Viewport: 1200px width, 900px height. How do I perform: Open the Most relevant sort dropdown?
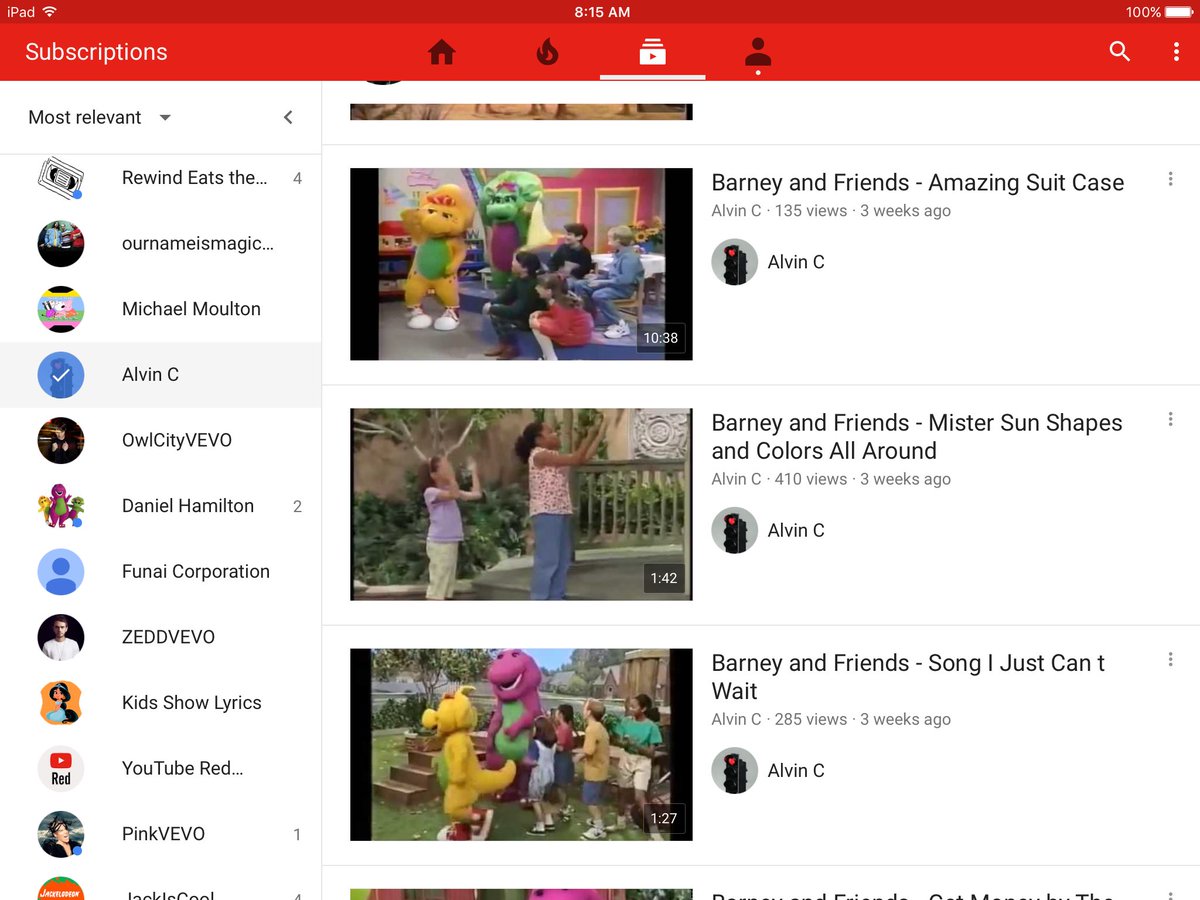(x=100, y=117)
